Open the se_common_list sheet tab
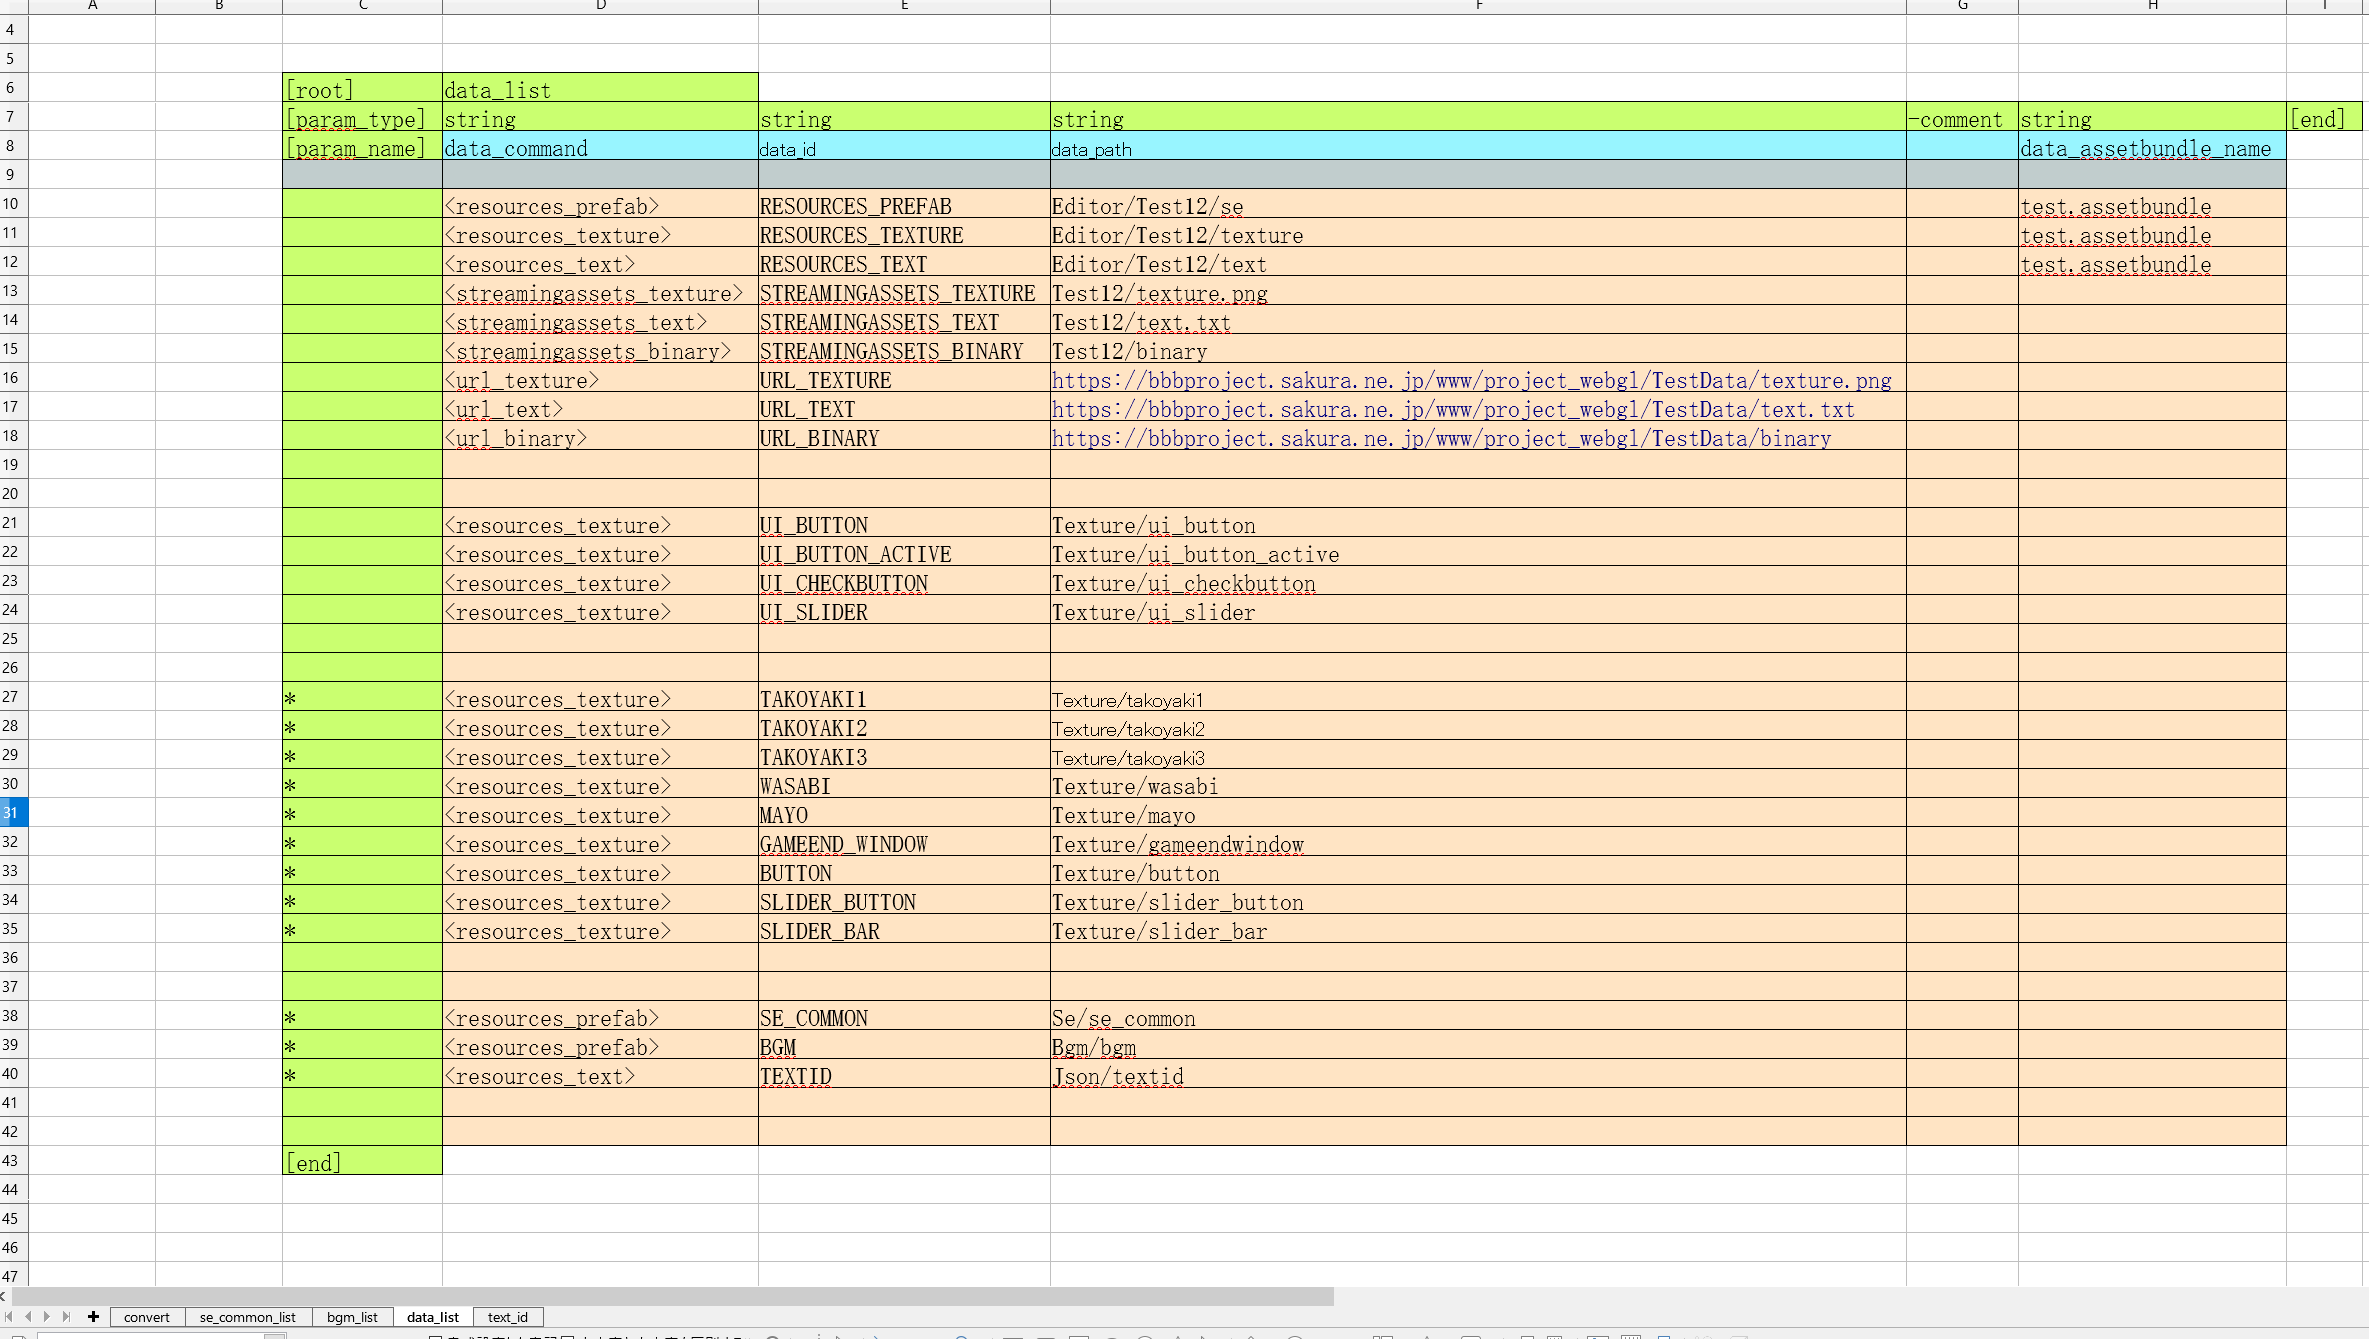 247,1318
